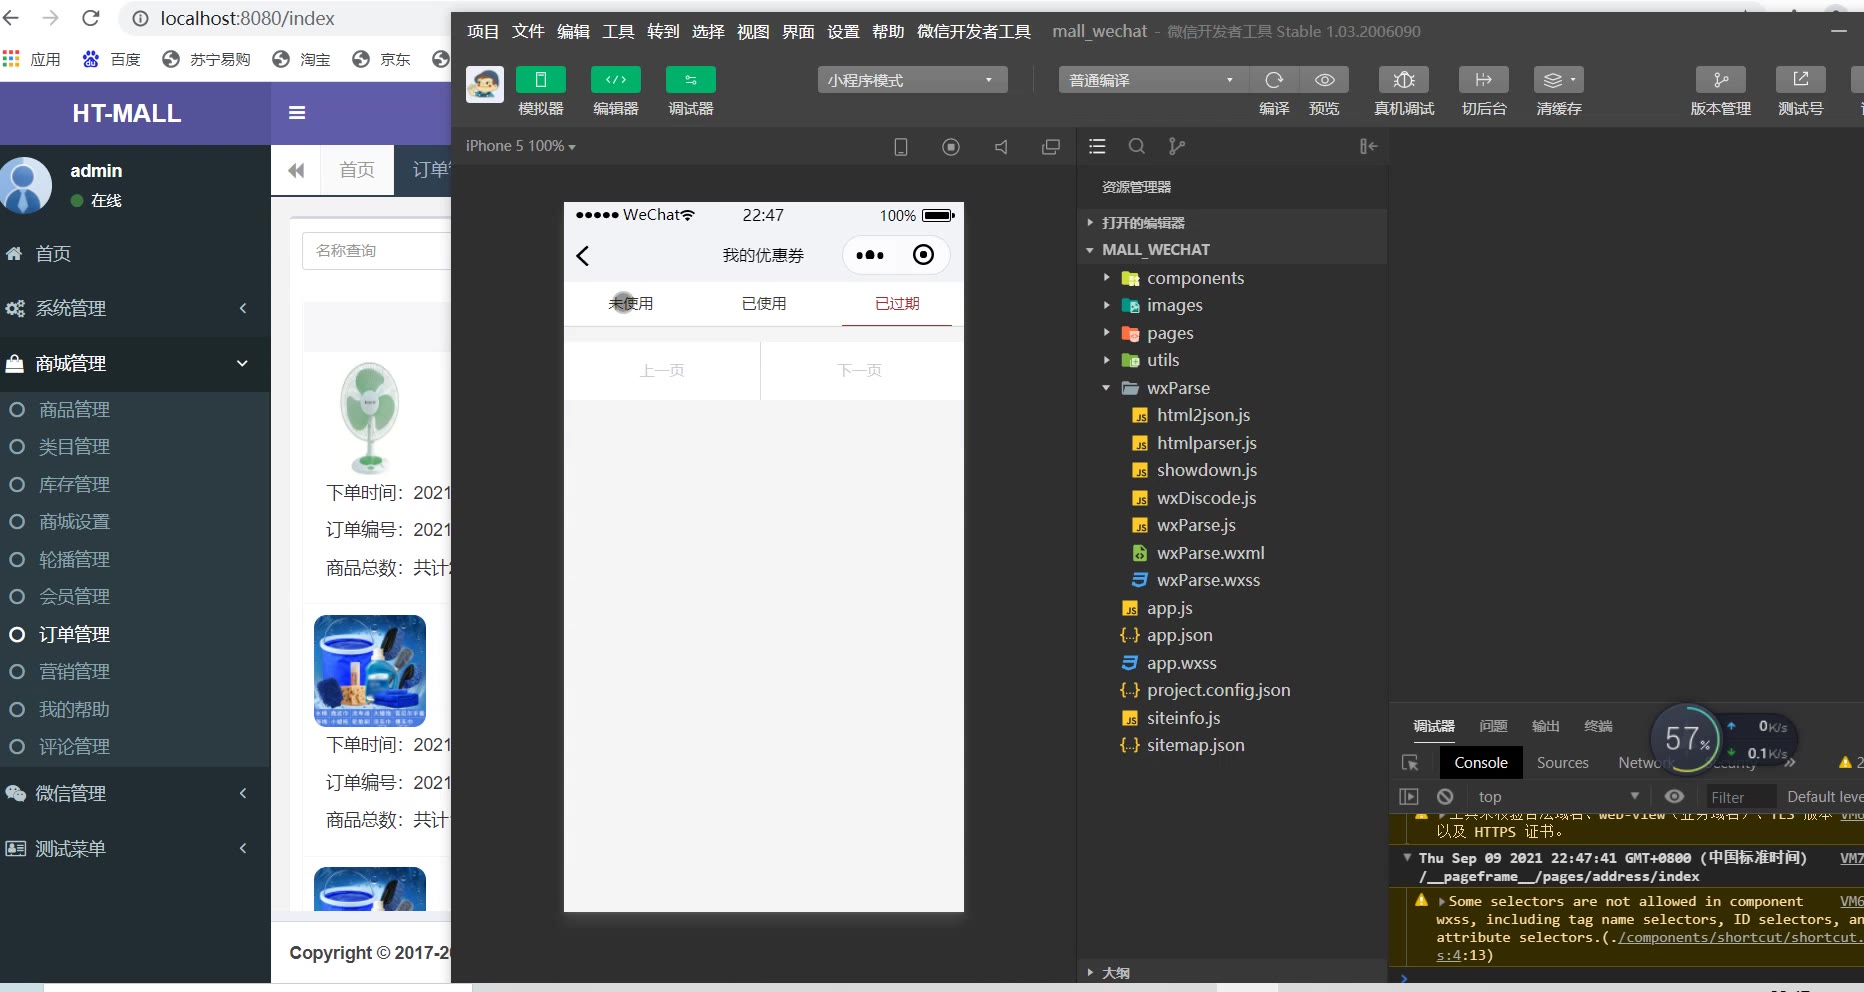Viewport: 1864px width, 992px height.
Task: Toggle the simulator panel (模拟器) button
Action: pyautogui.click(x=540, y=80)
